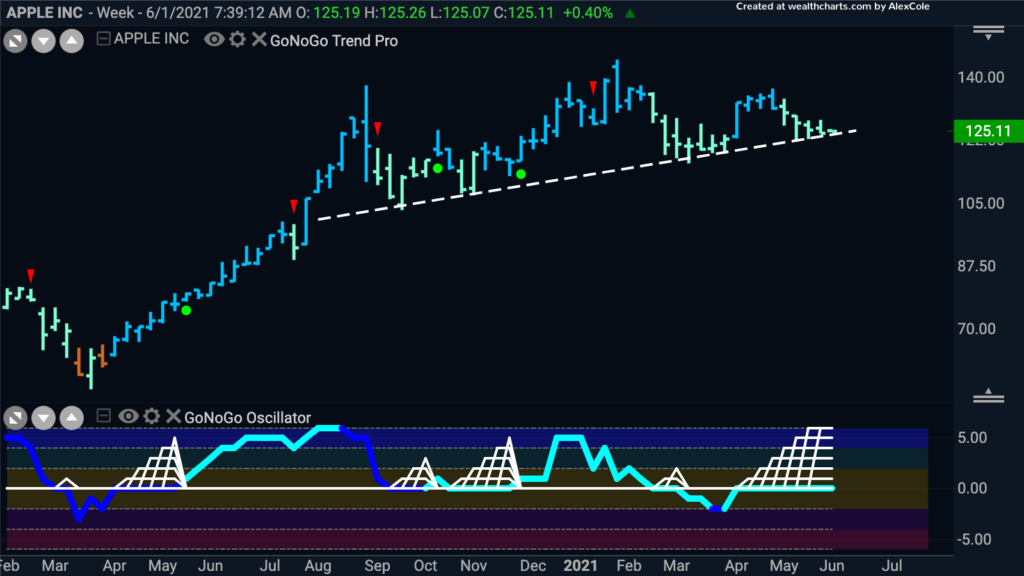Click the 125.11 current price tag
The height and width of the screenshot is (576, 1024).
[x=988, y=131]
